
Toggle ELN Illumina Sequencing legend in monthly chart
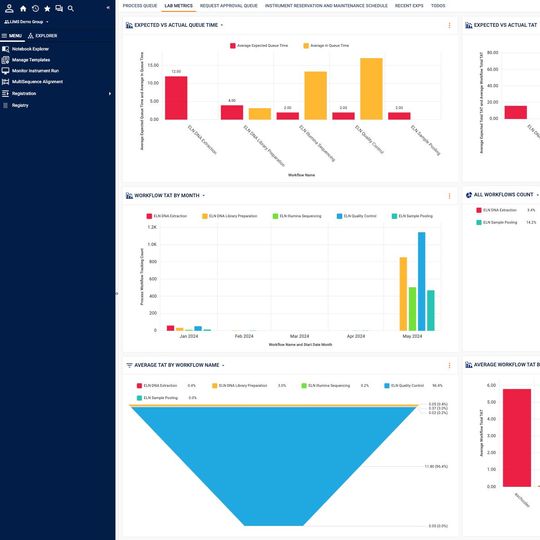[297, 216]
